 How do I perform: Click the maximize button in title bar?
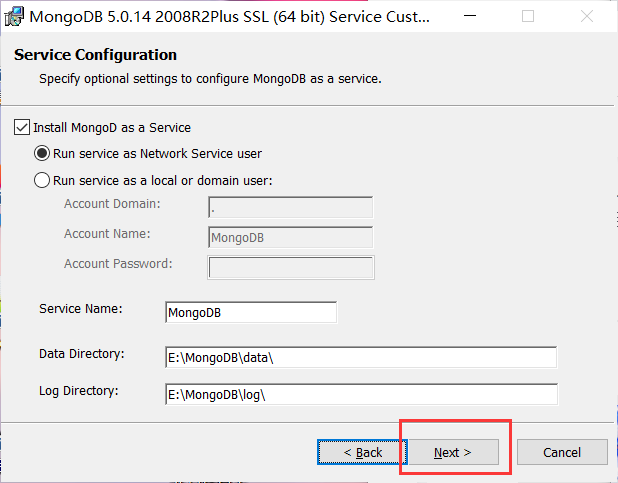click(x=528, y=17)
